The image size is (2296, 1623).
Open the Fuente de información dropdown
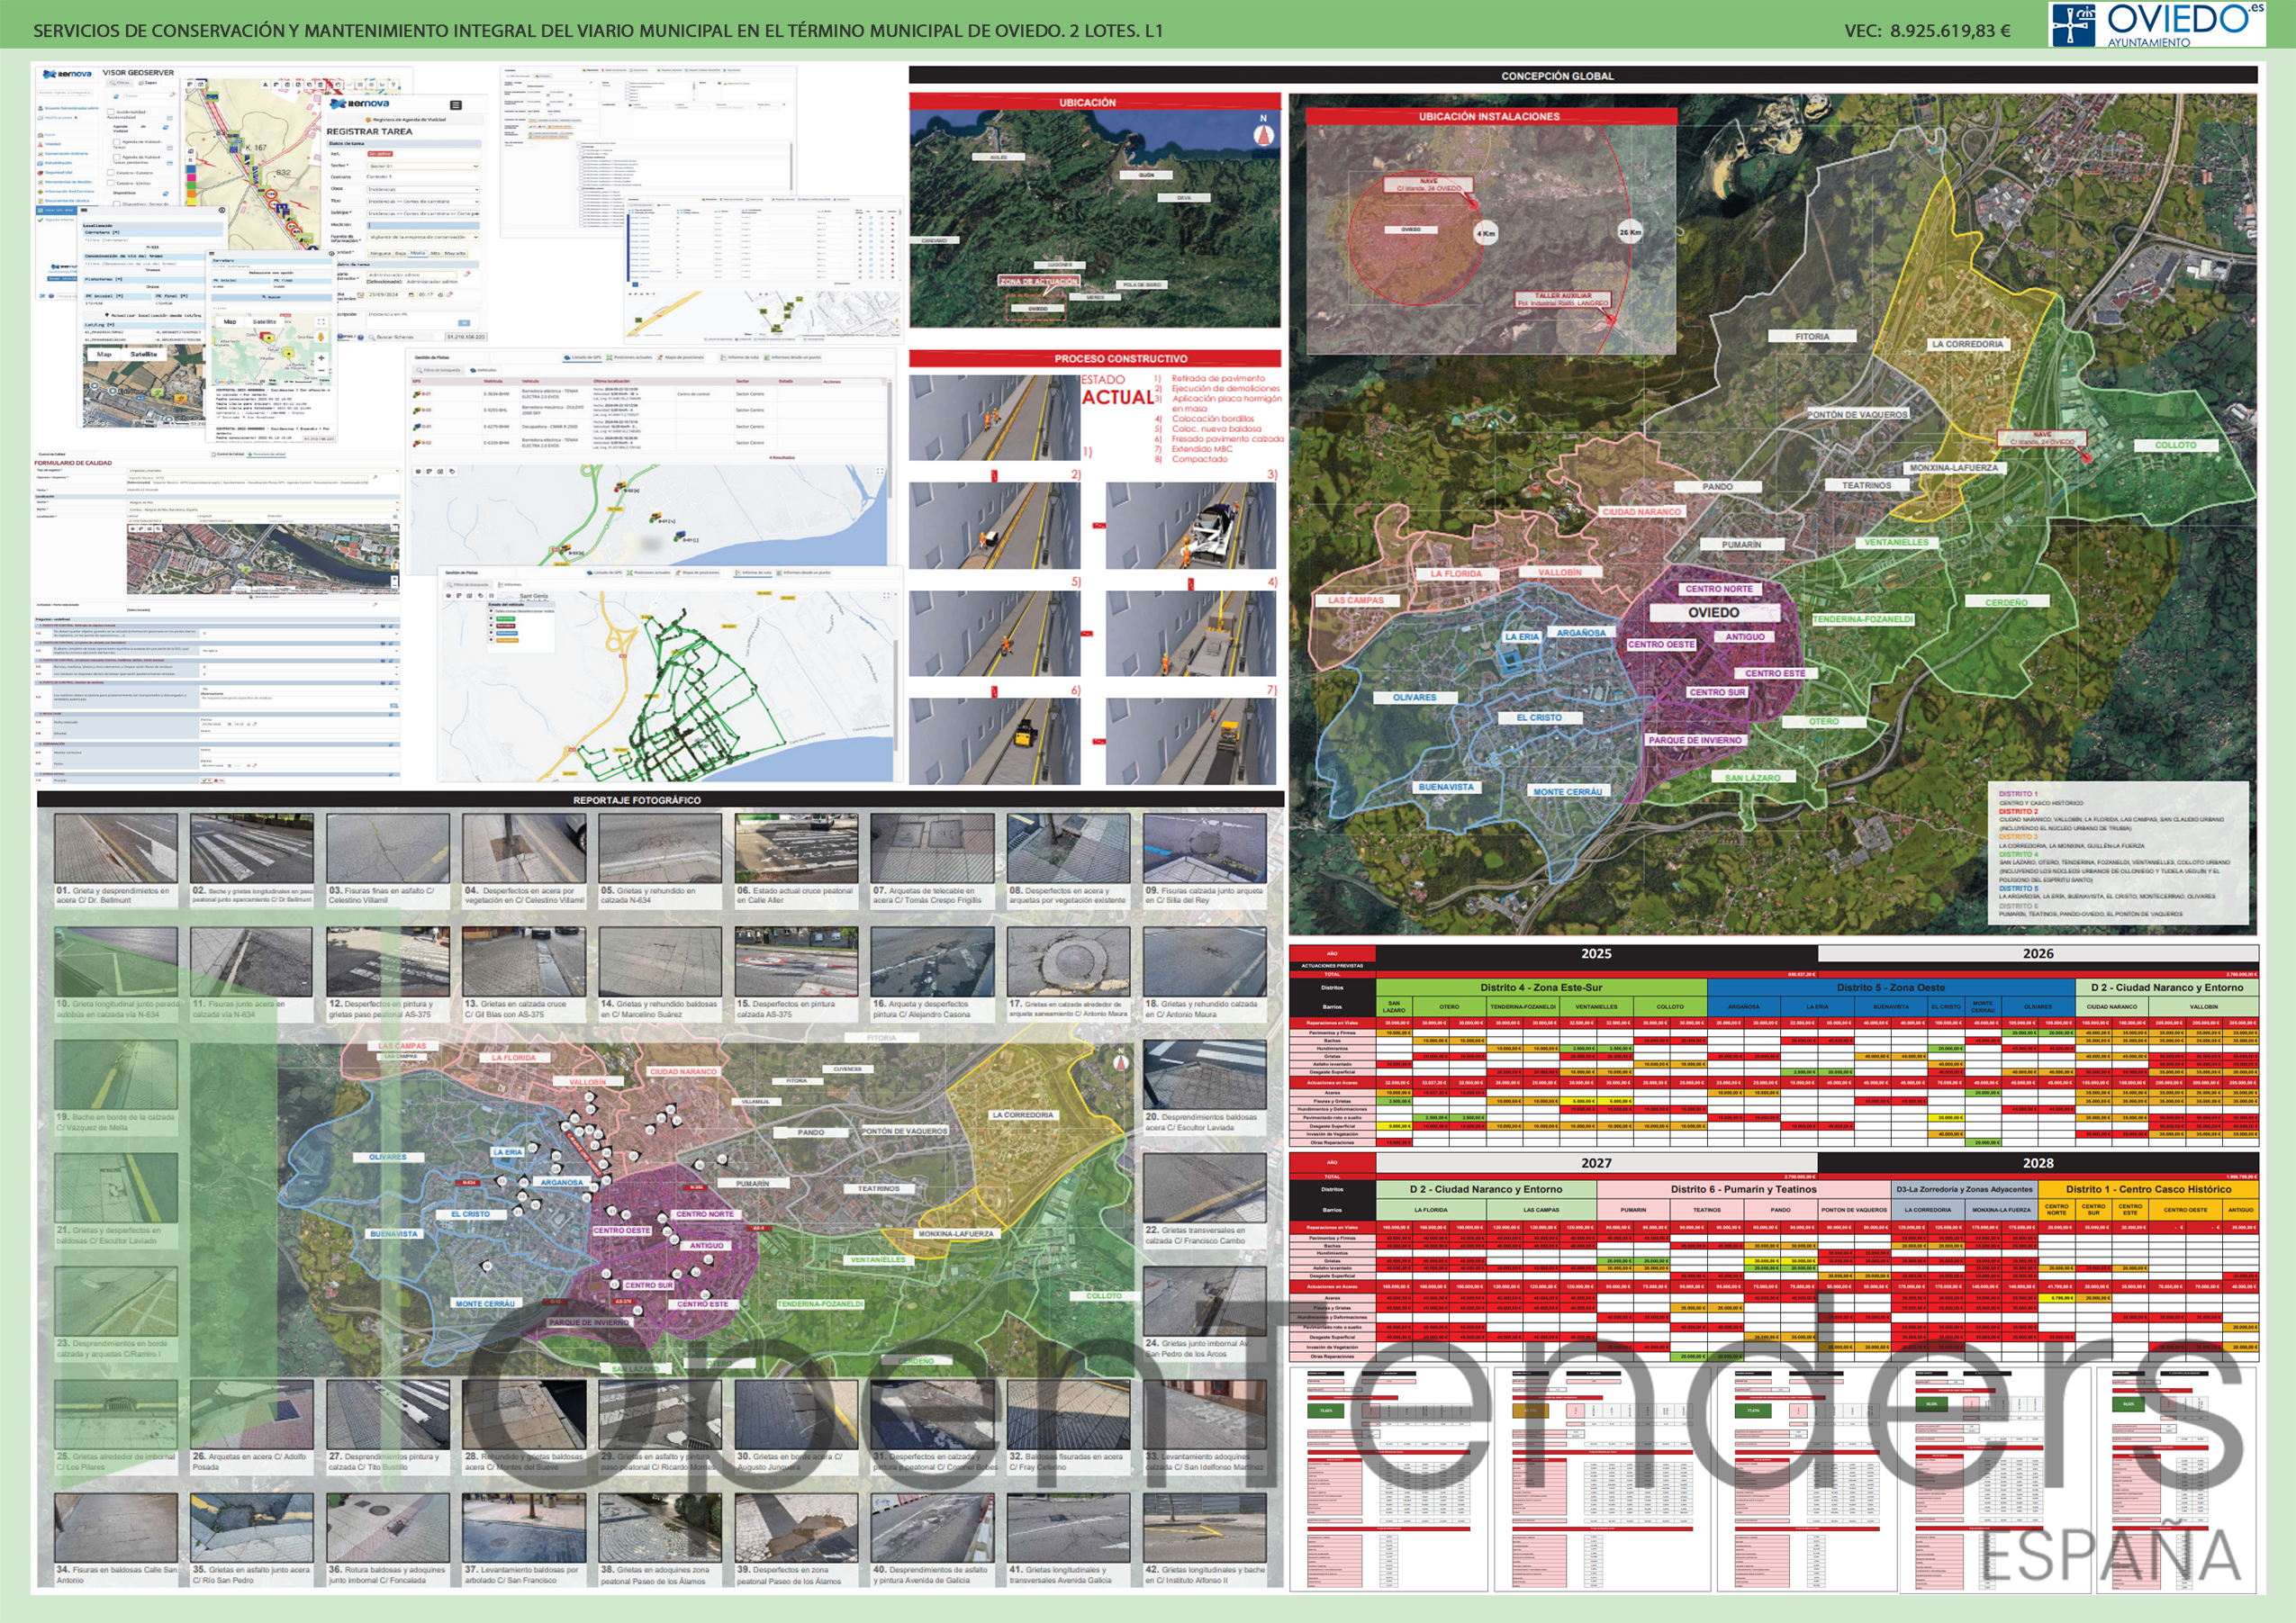click(x=422, y=237)
